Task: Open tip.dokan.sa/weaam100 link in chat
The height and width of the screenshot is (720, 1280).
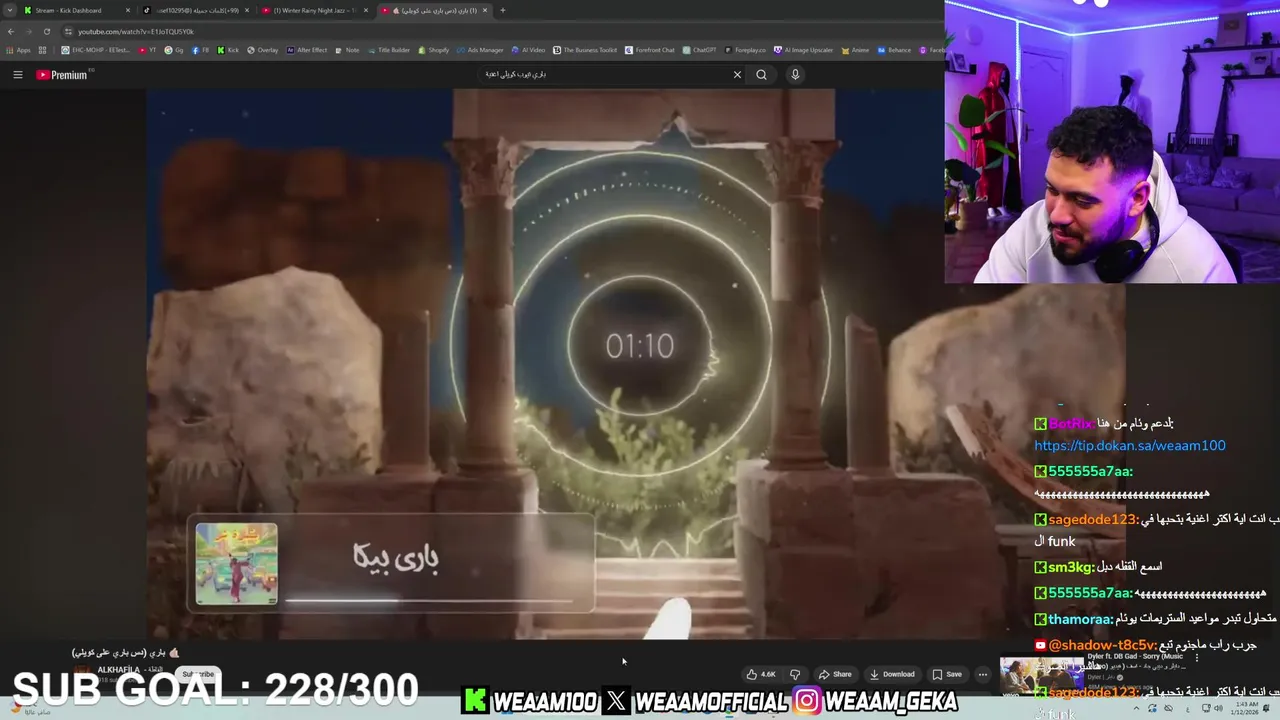Action: tap(1129, 446)
